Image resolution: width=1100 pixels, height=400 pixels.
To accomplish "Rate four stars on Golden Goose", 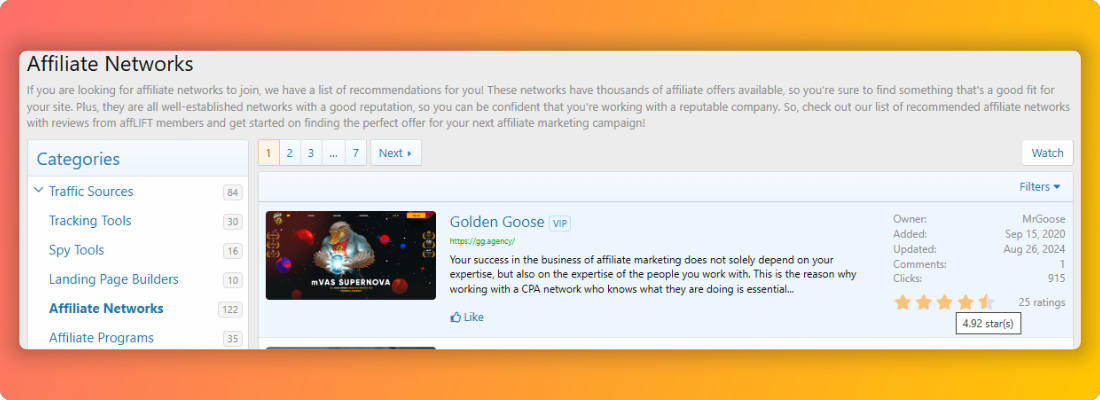I will (x=966, y=302).
